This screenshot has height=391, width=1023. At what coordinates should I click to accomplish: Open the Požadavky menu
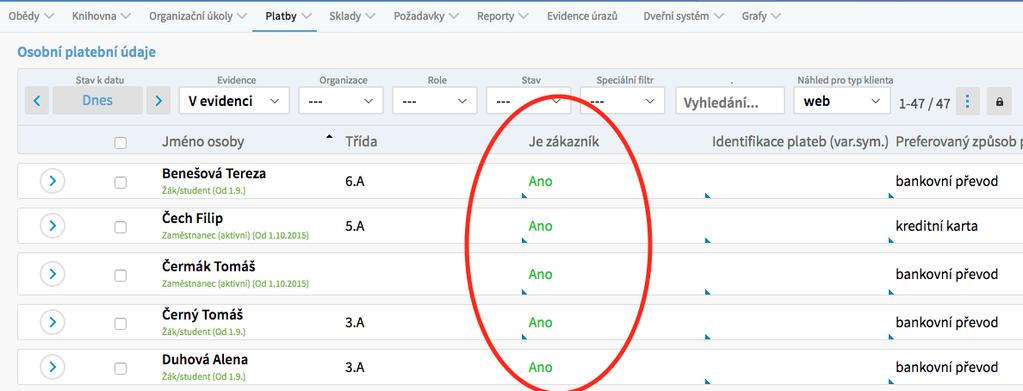426,16
